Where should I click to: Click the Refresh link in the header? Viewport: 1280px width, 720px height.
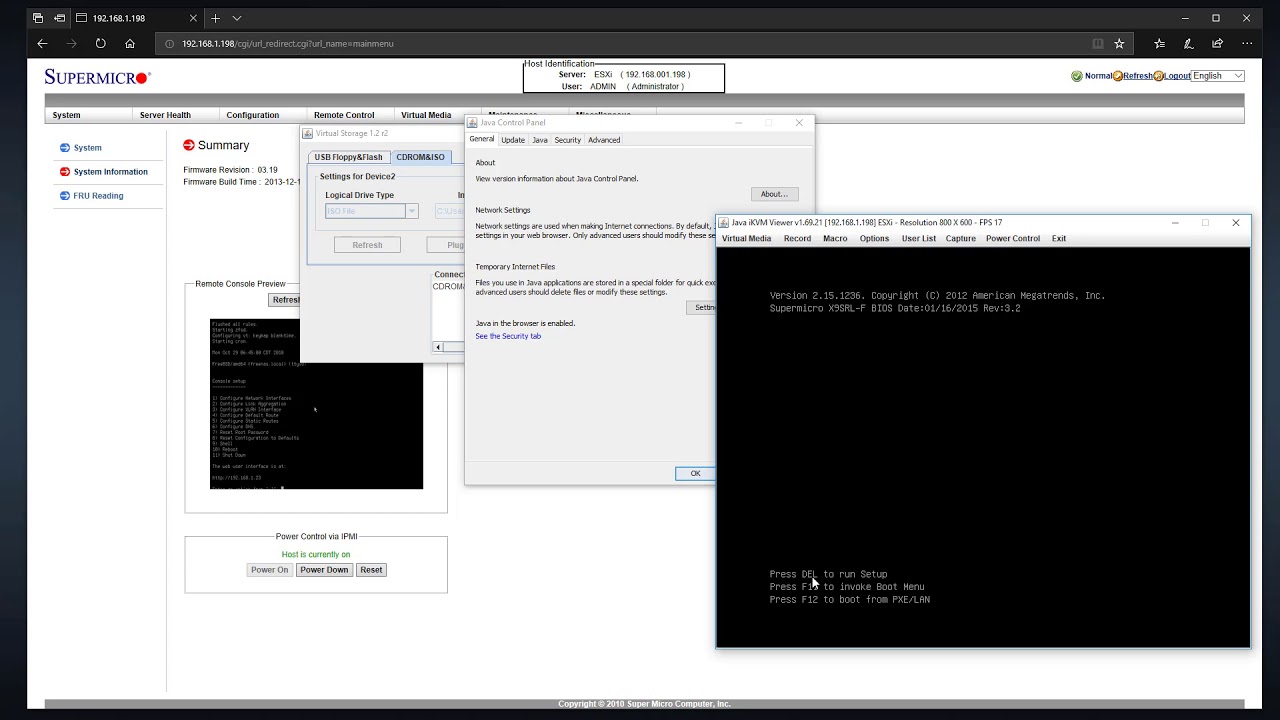(x=1137, y=76)
